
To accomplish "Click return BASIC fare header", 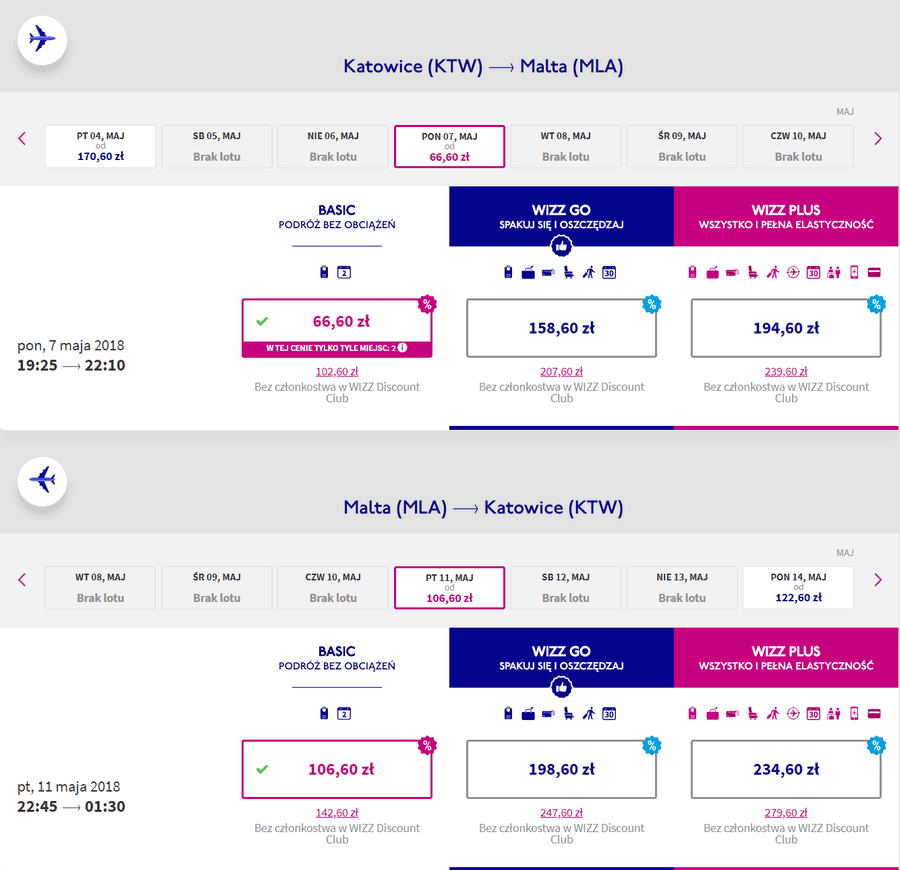I will [x=337, y=658].
